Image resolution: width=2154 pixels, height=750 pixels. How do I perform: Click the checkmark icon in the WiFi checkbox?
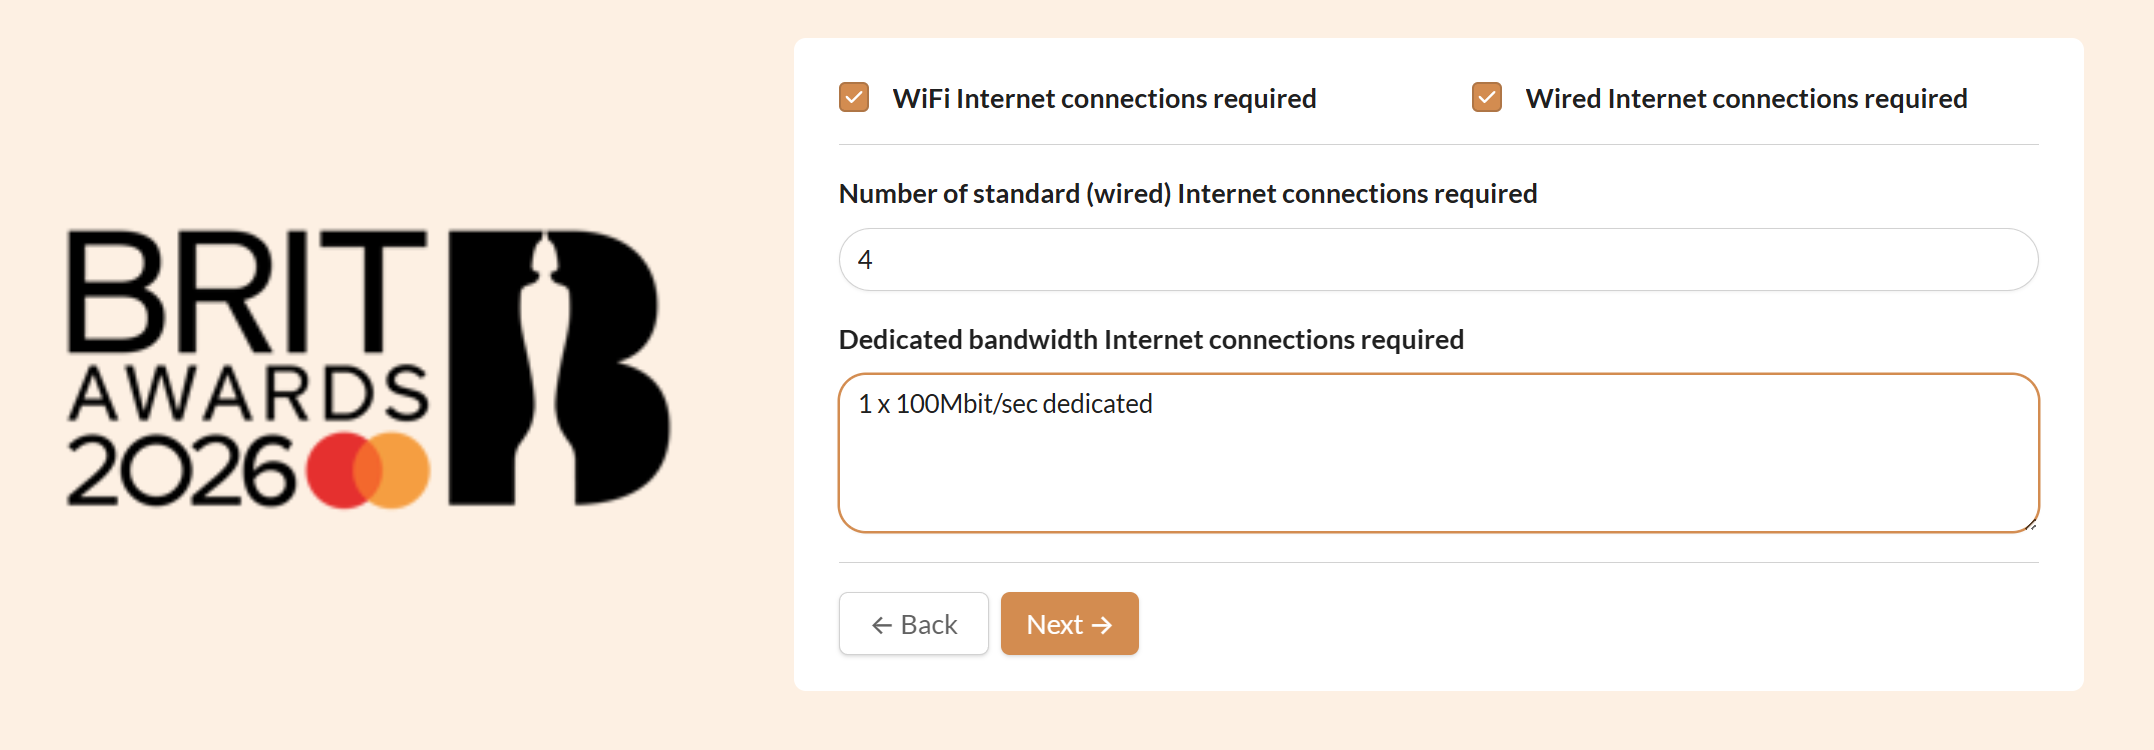point(853,97)
